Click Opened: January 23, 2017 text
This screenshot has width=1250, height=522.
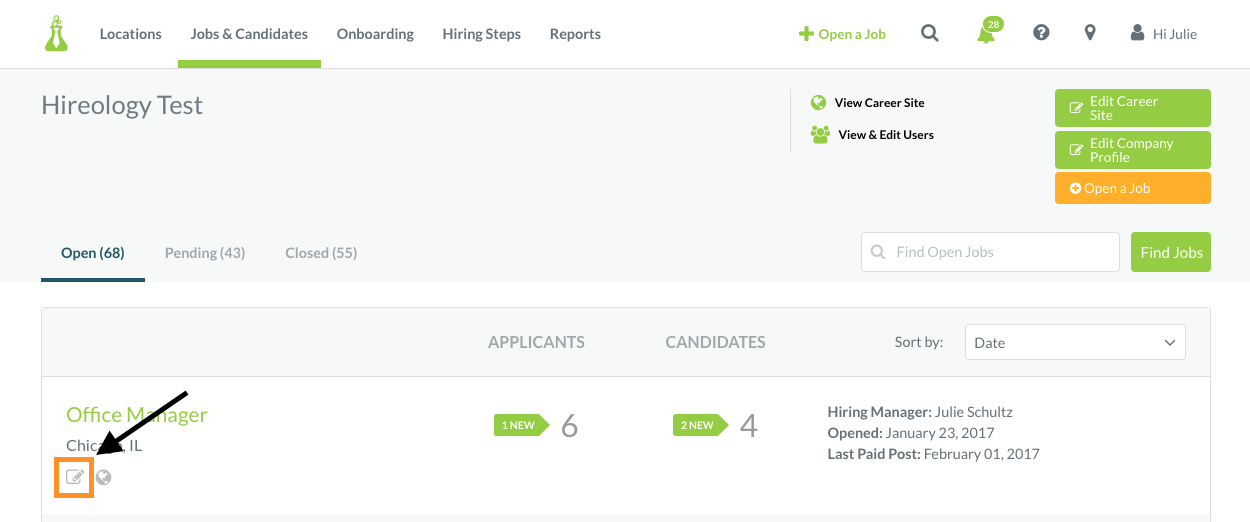910,433
